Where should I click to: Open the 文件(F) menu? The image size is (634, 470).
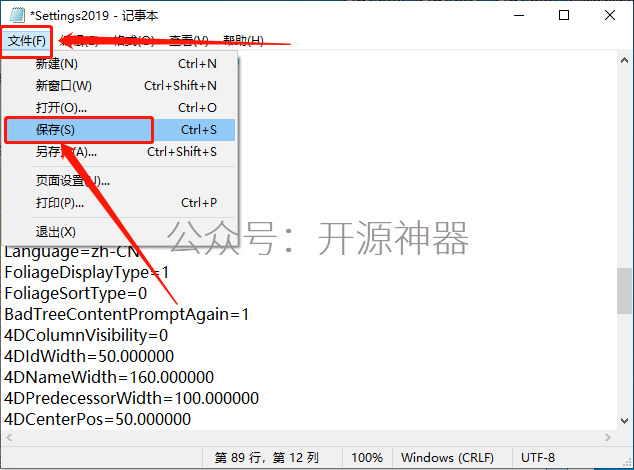(27, 41)
